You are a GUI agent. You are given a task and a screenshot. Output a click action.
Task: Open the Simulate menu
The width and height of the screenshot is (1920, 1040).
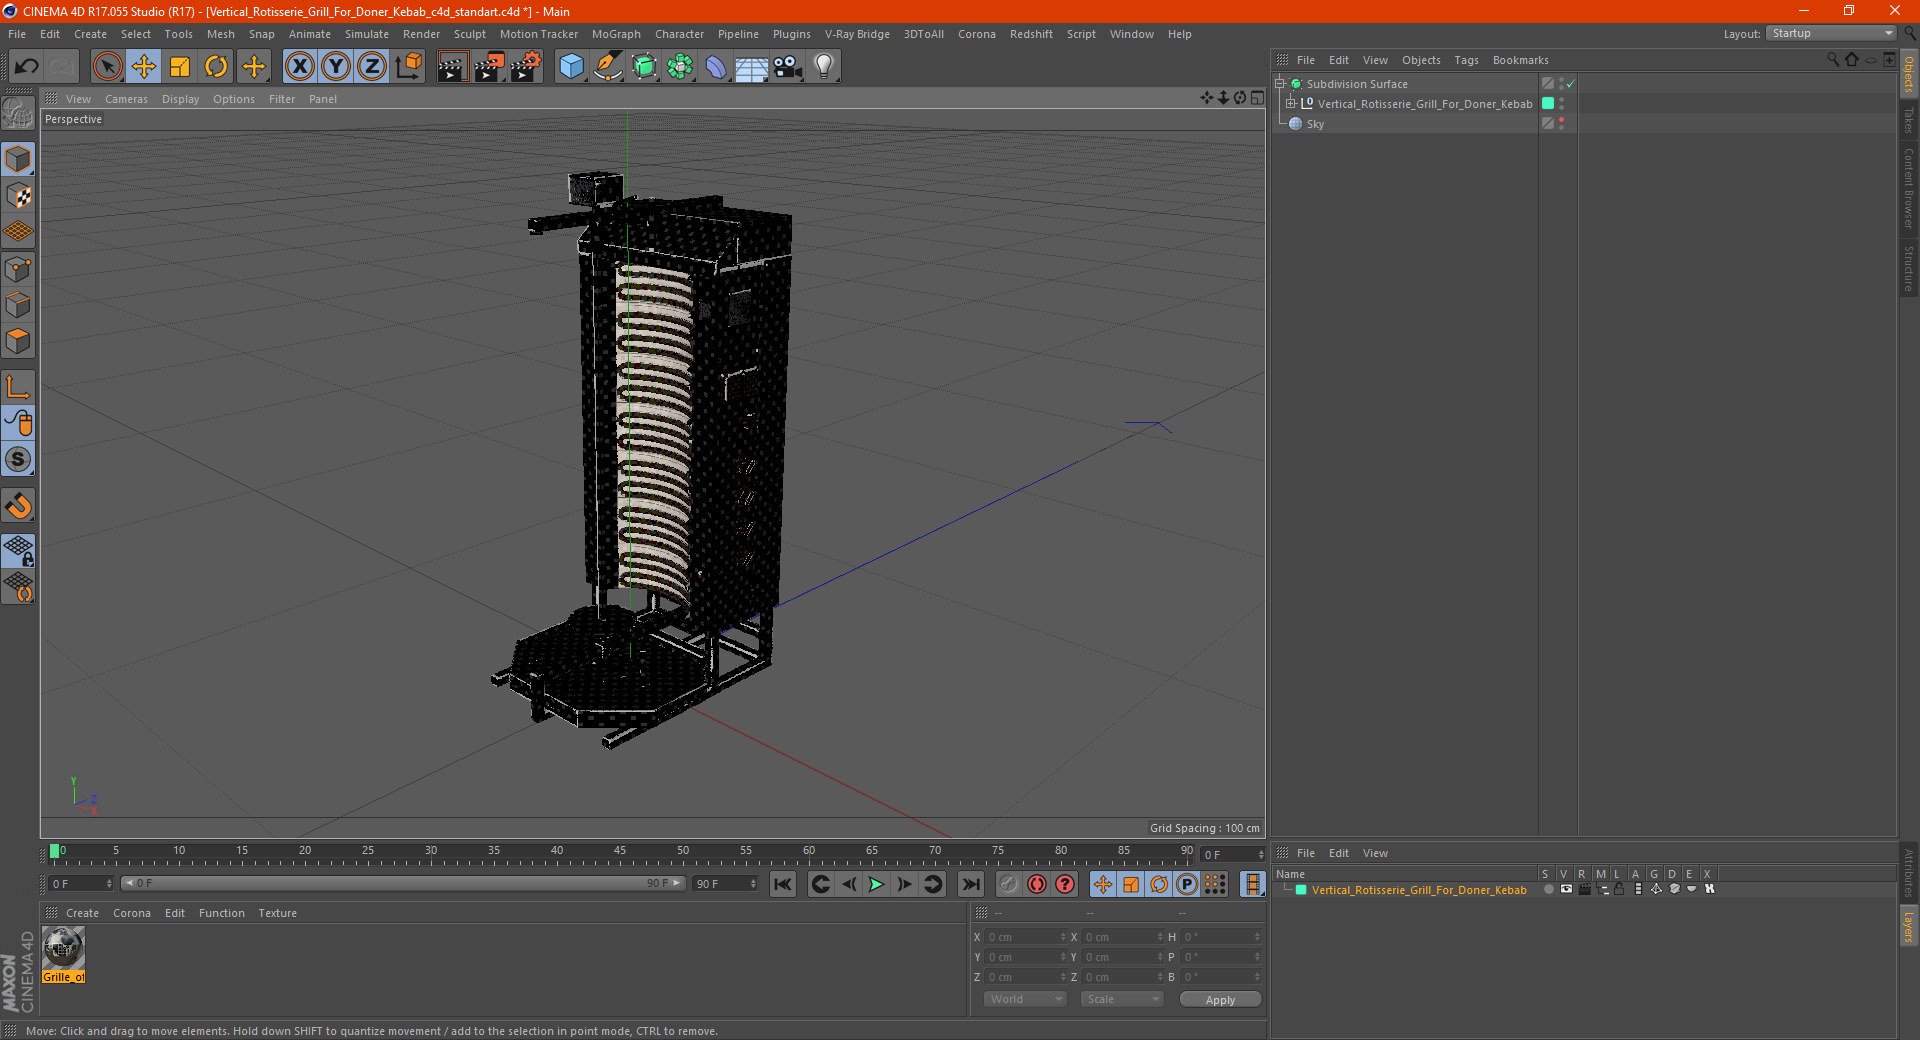click(x=367, y=34)
